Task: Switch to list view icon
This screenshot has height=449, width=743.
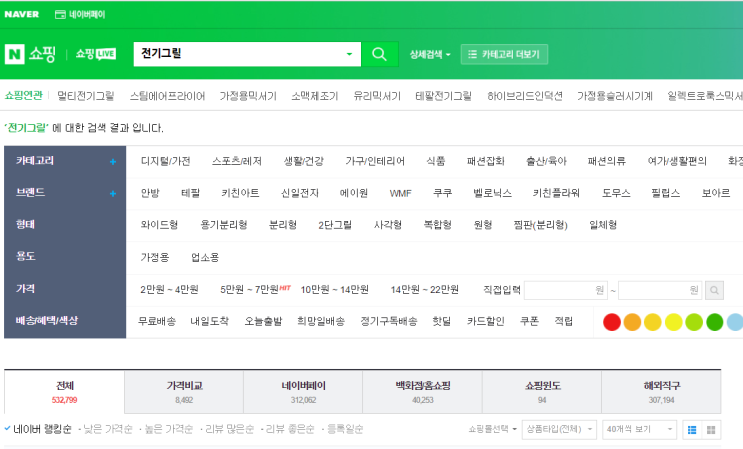Action: click(692, 430)
